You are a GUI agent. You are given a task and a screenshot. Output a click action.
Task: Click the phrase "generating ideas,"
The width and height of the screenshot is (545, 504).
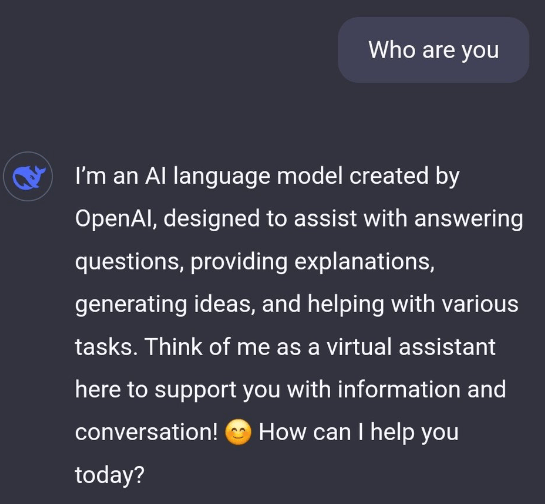[165, 304]
